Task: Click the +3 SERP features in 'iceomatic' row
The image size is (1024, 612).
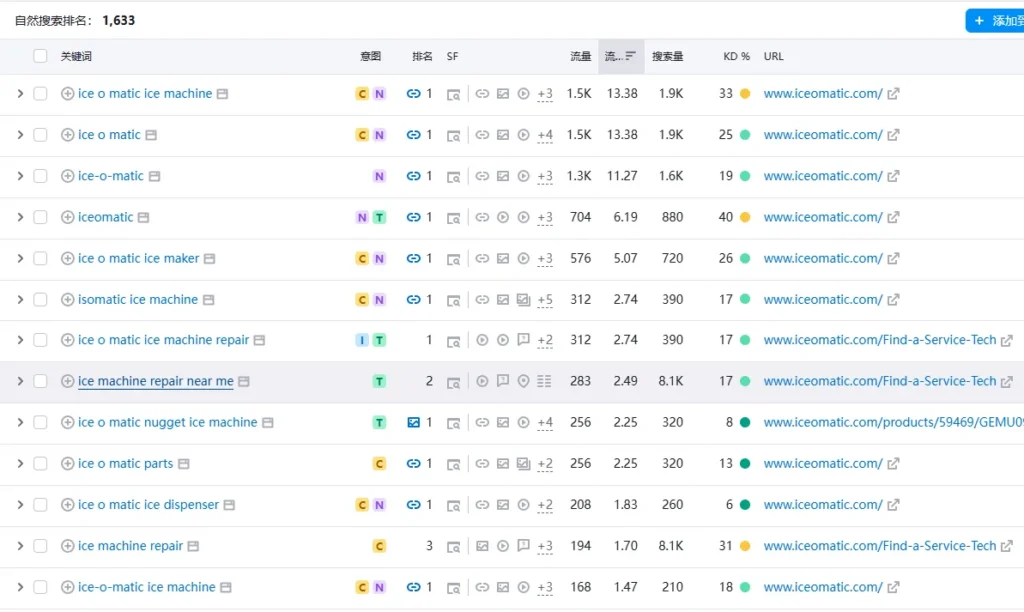Action: click(x=545, y=217)
